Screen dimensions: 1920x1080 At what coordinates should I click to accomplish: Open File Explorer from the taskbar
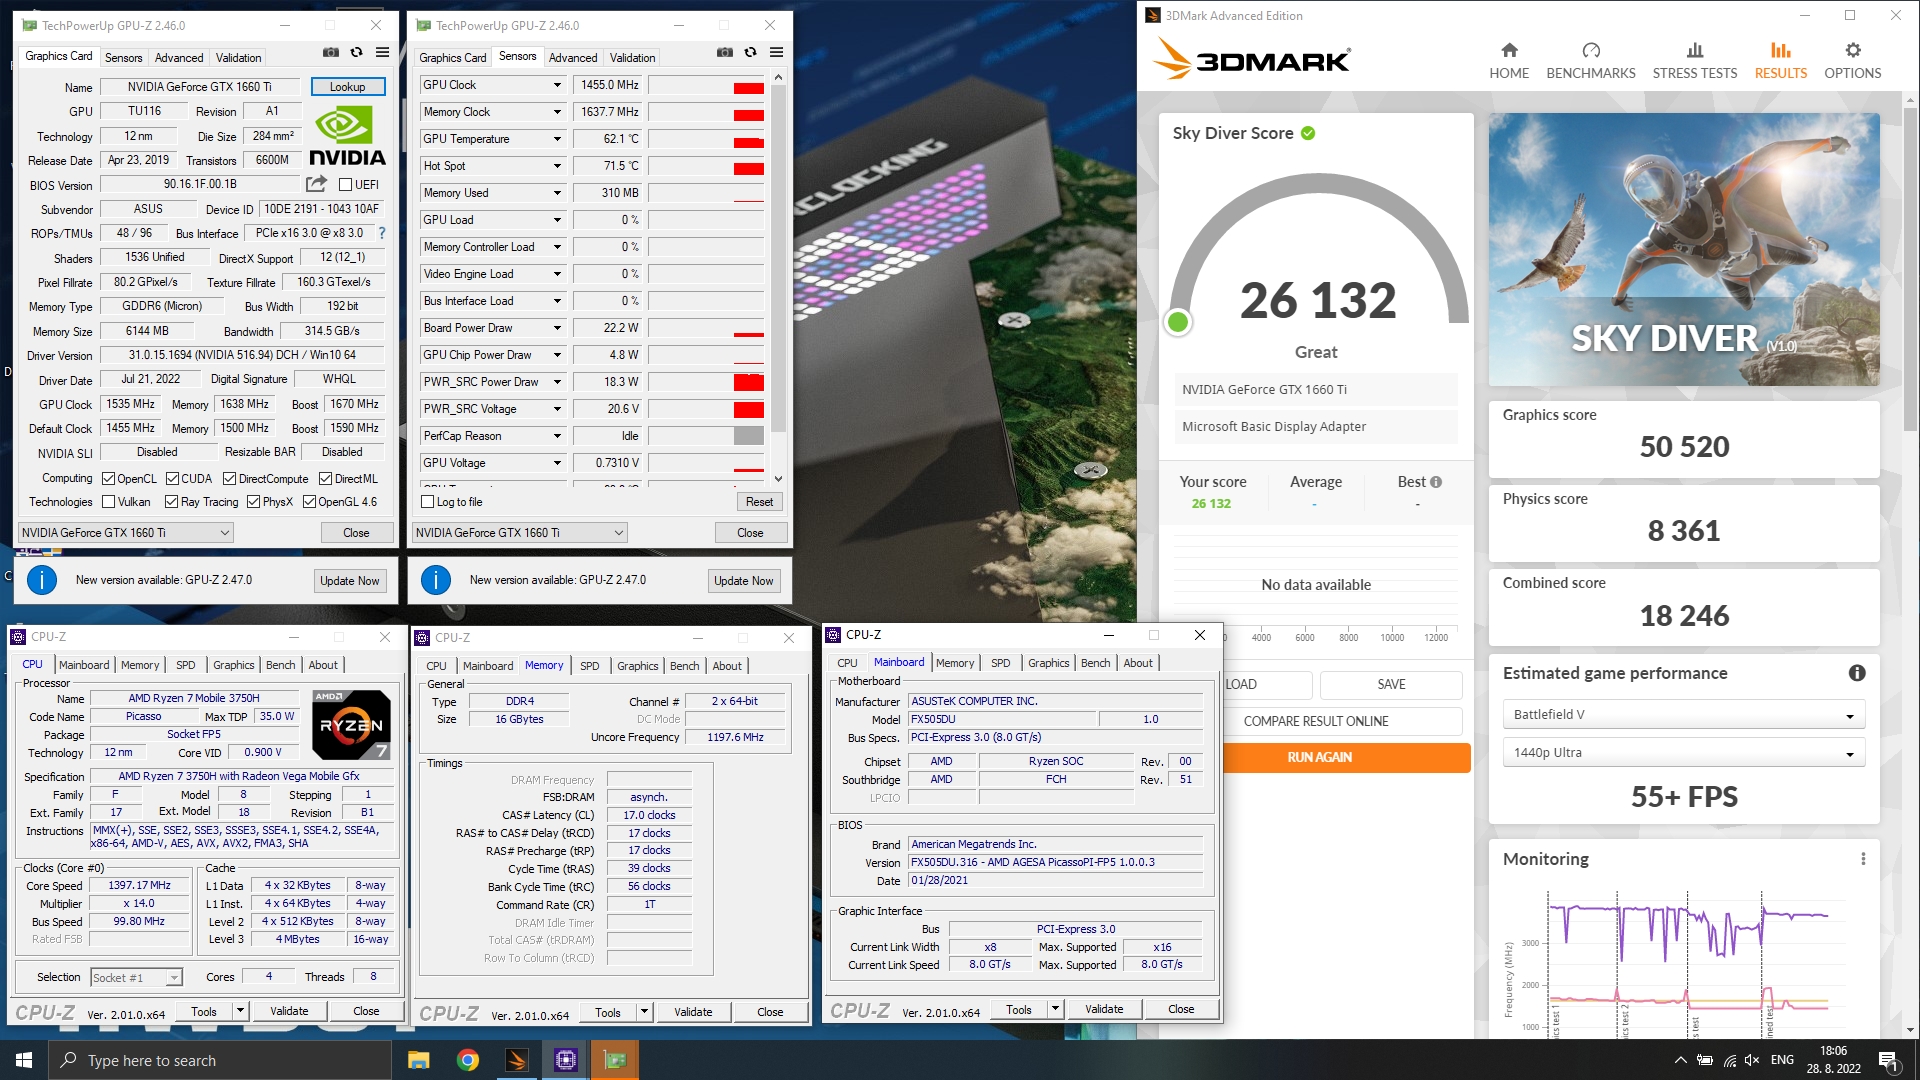(x=418, y=1060)
